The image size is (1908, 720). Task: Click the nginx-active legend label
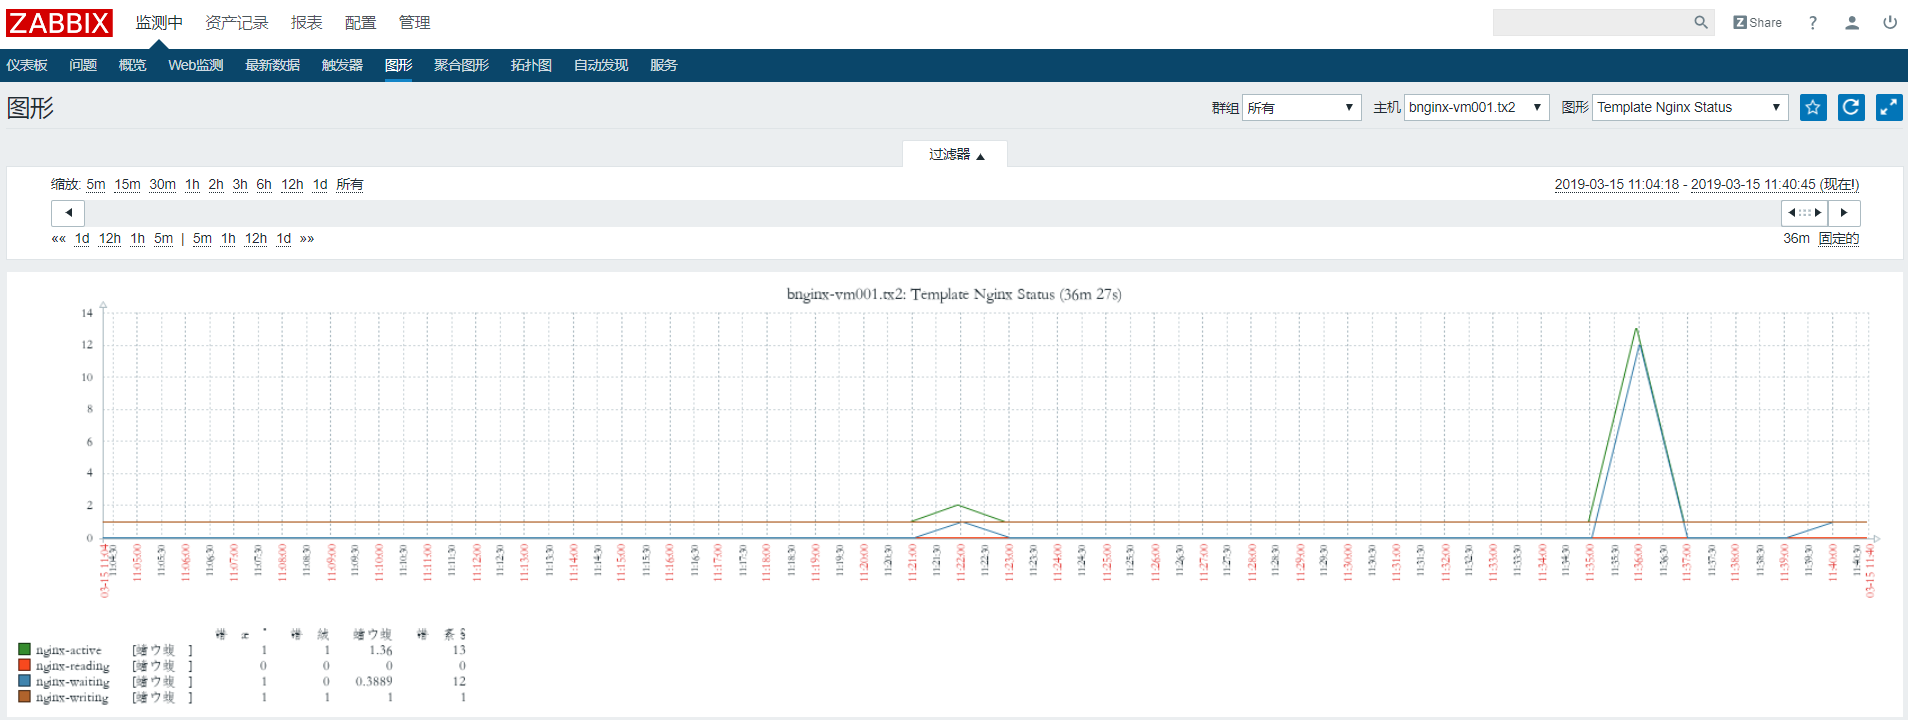pos(68,650)
